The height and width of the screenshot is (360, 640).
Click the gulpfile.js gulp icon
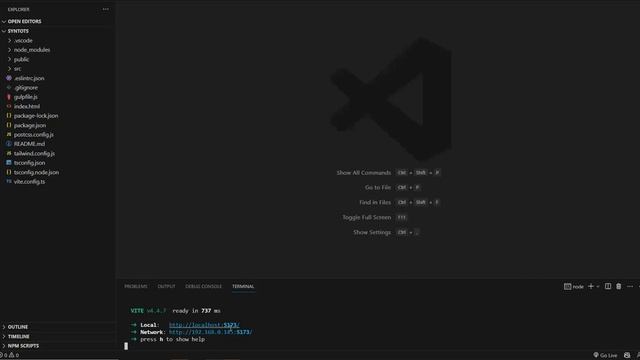click(9, 97)
